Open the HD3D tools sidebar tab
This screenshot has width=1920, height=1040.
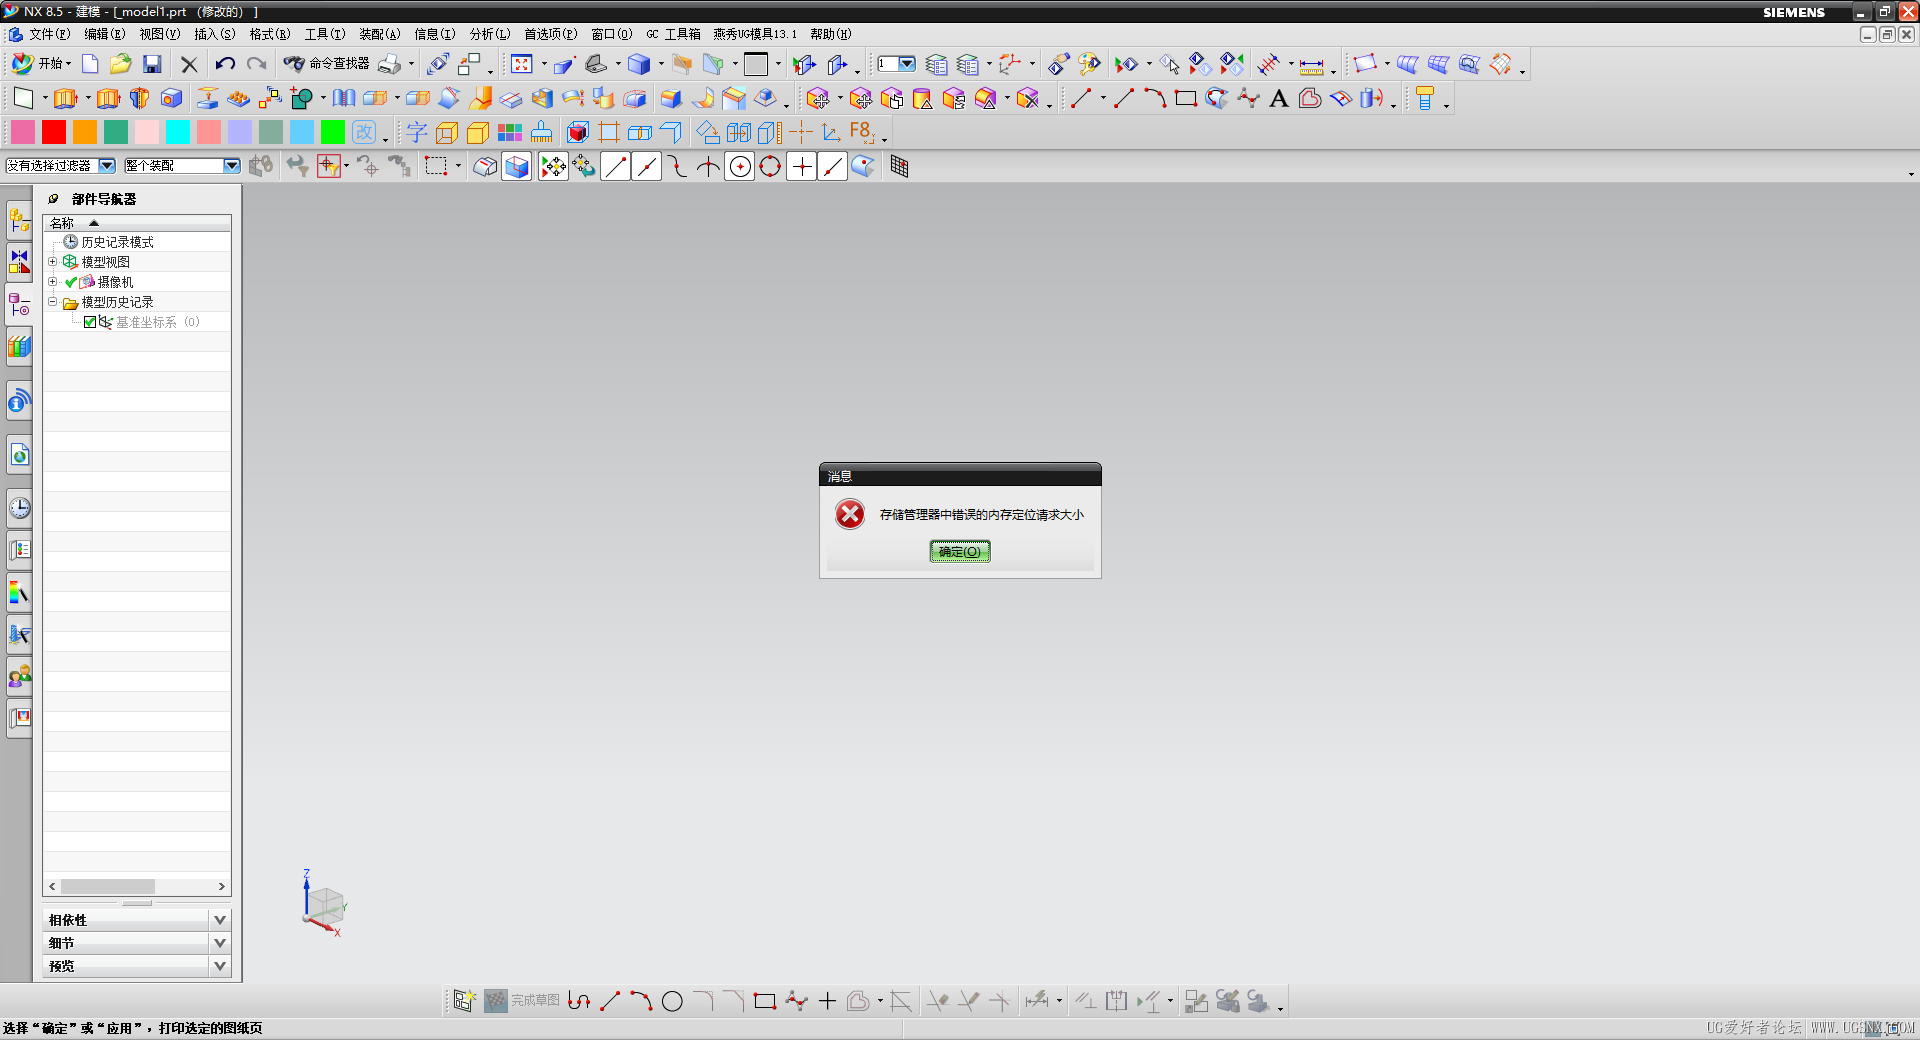pyautogui.click(x=19, y=402)
